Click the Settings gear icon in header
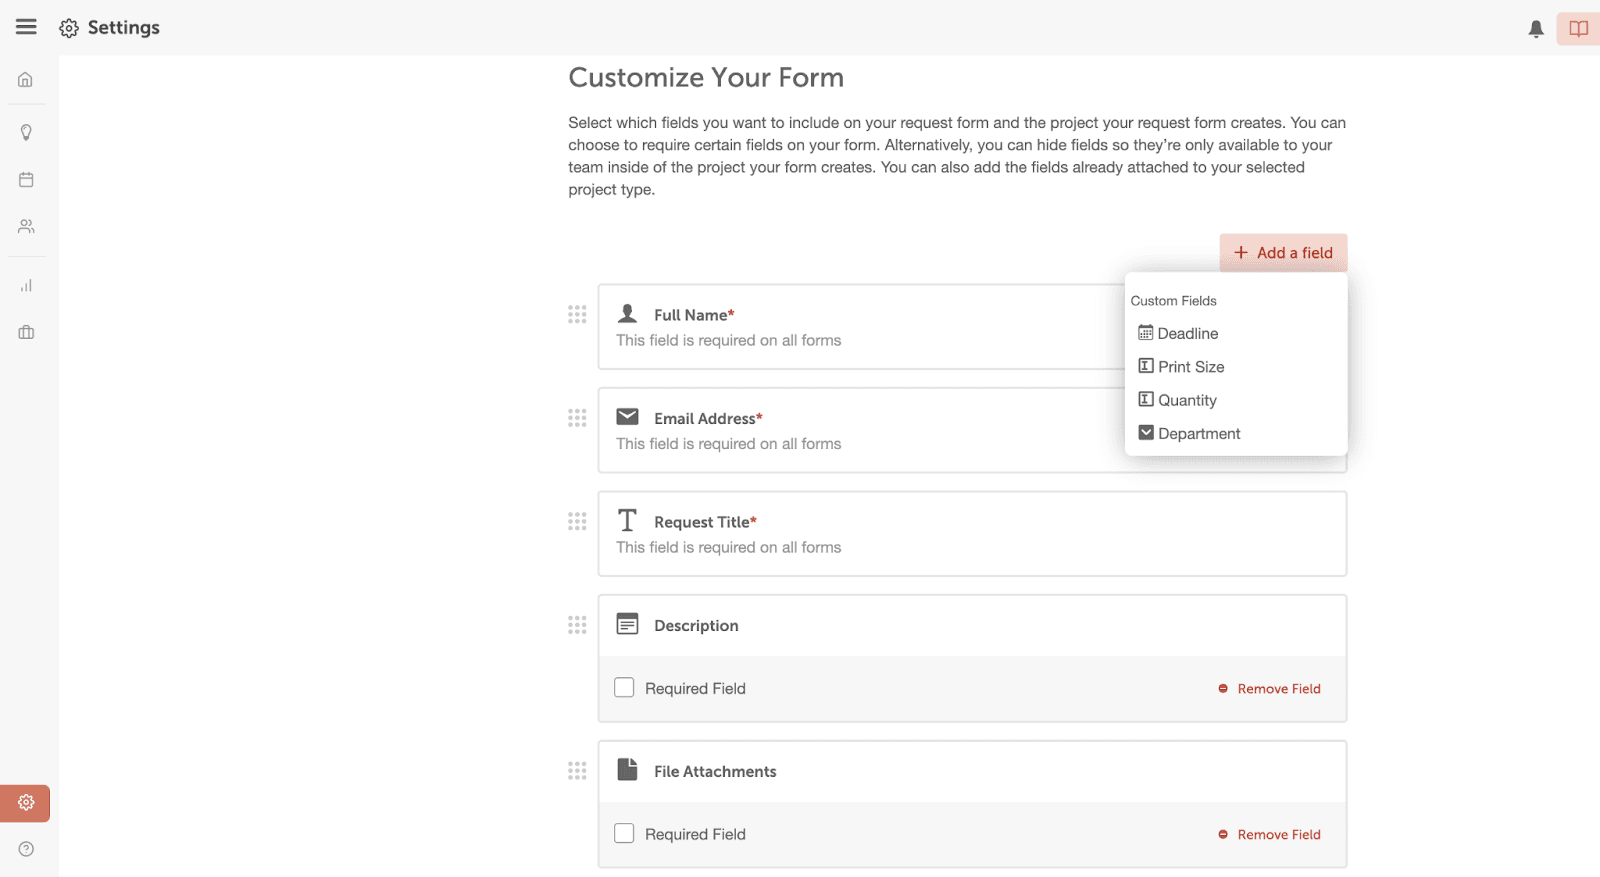1600x877 pixels. point(69,28)
